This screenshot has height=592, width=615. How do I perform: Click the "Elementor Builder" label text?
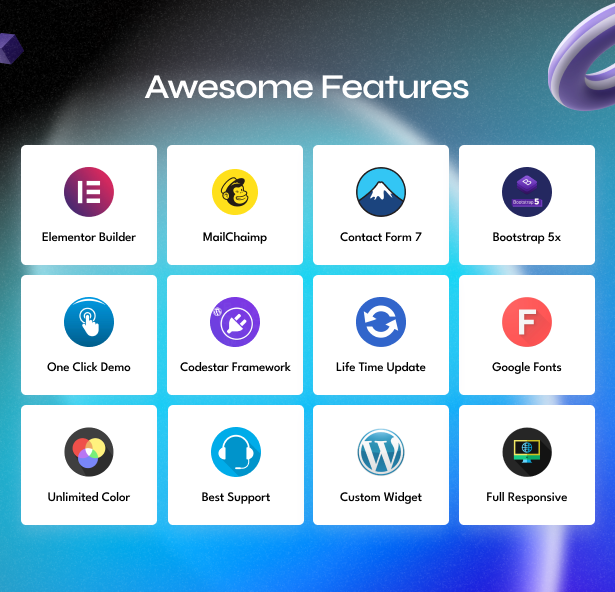89,237
